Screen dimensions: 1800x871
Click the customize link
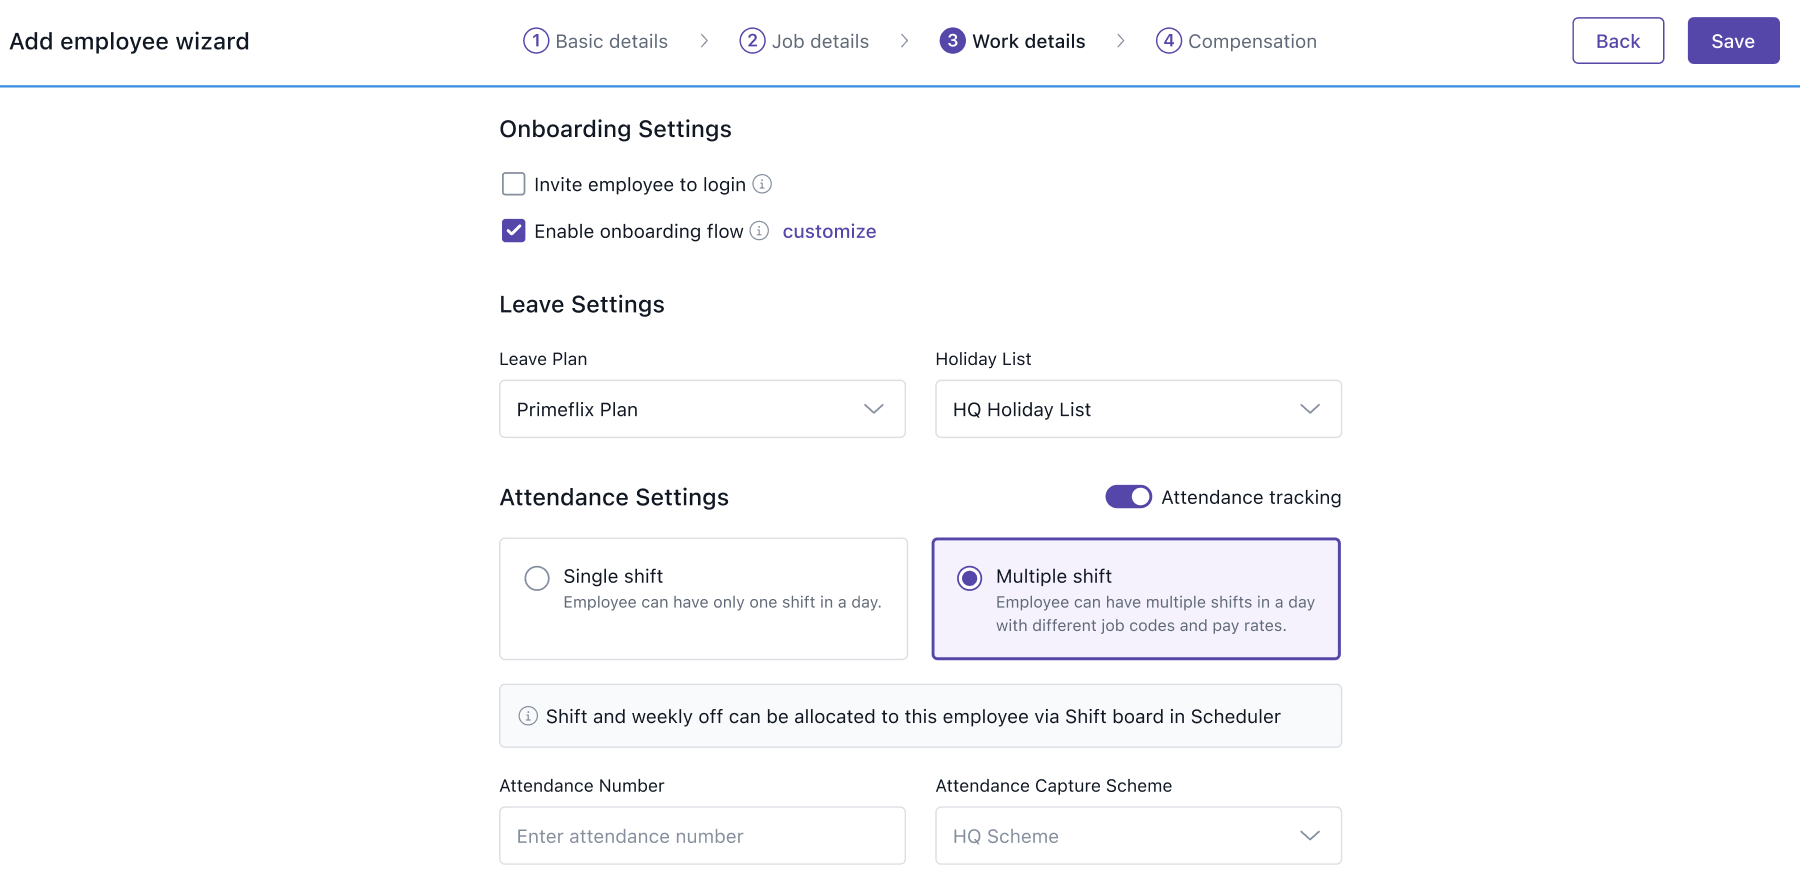[829, 231]
